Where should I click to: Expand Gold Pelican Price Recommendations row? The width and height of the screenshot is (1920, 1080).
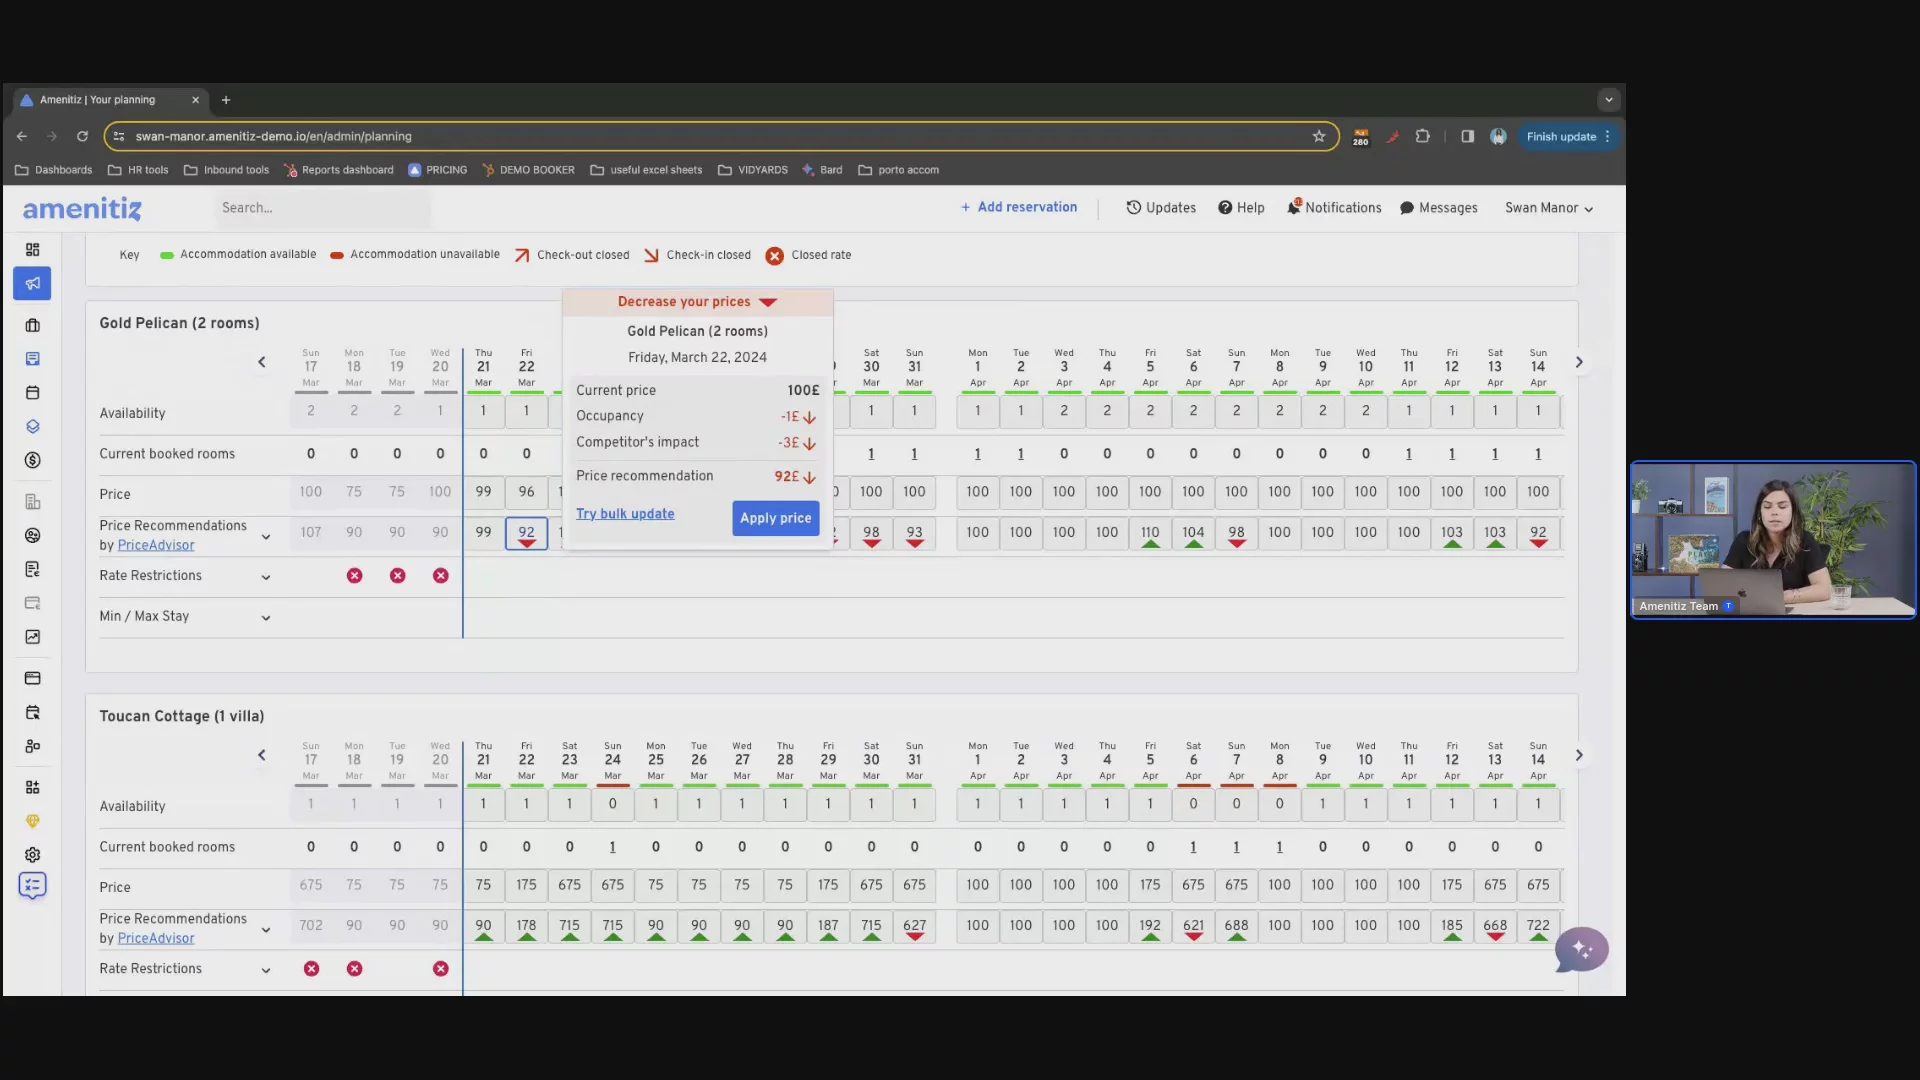point(266,537)
